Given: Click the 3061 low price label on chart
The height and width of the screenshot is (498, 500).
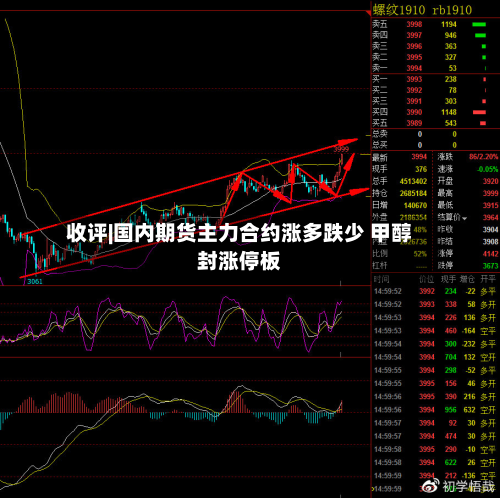Looking at the screenshot, I should 35,281.
